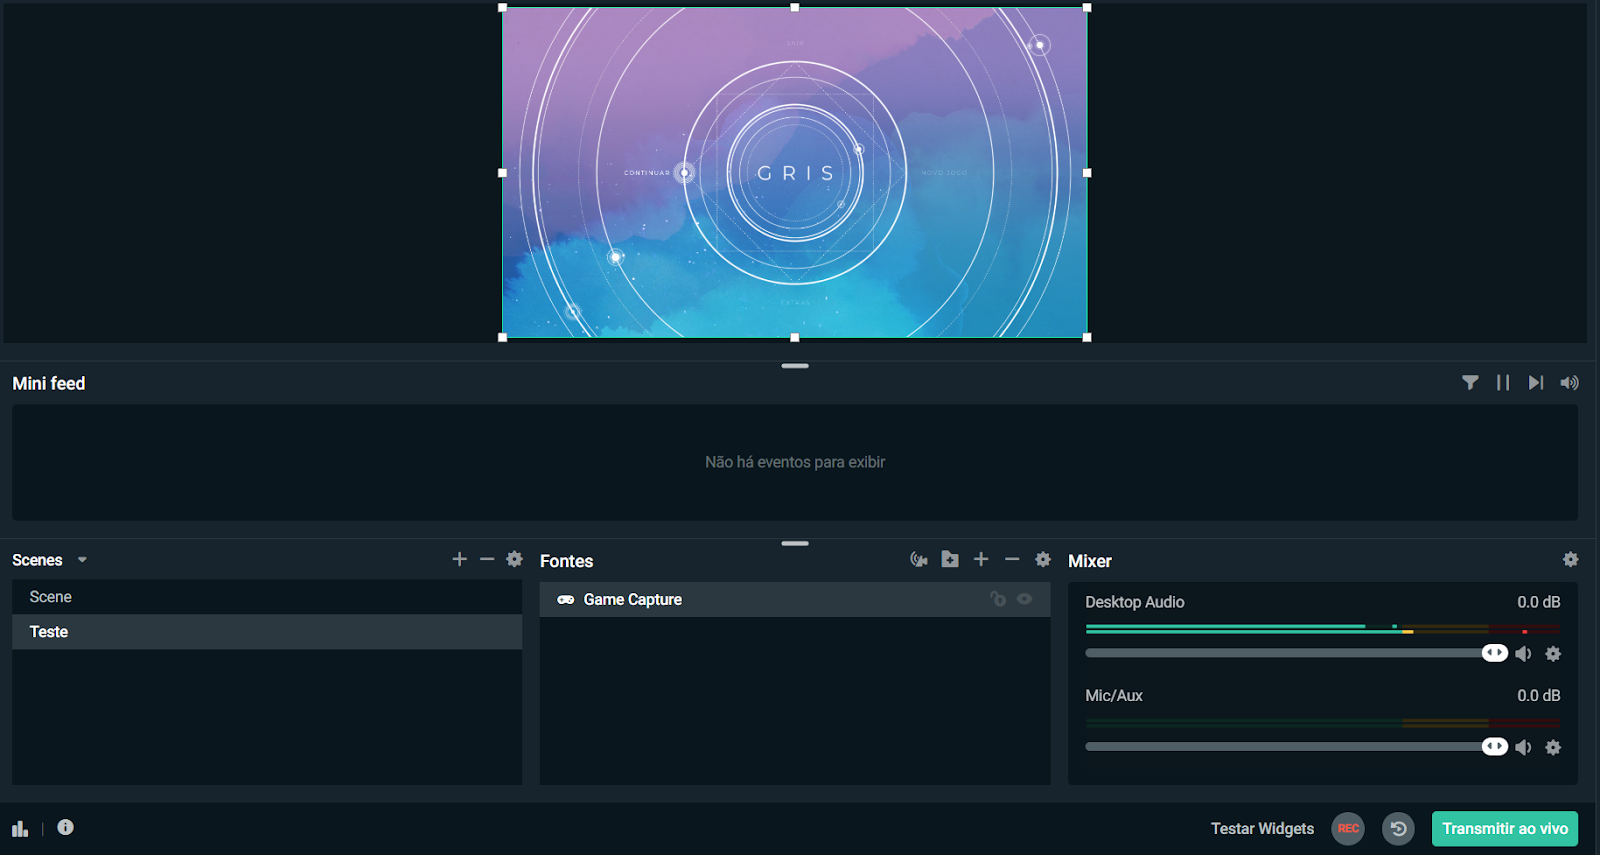1600x855 pixels.
Task: Click top-left resize handle of preview
Action: pos(503,8)
